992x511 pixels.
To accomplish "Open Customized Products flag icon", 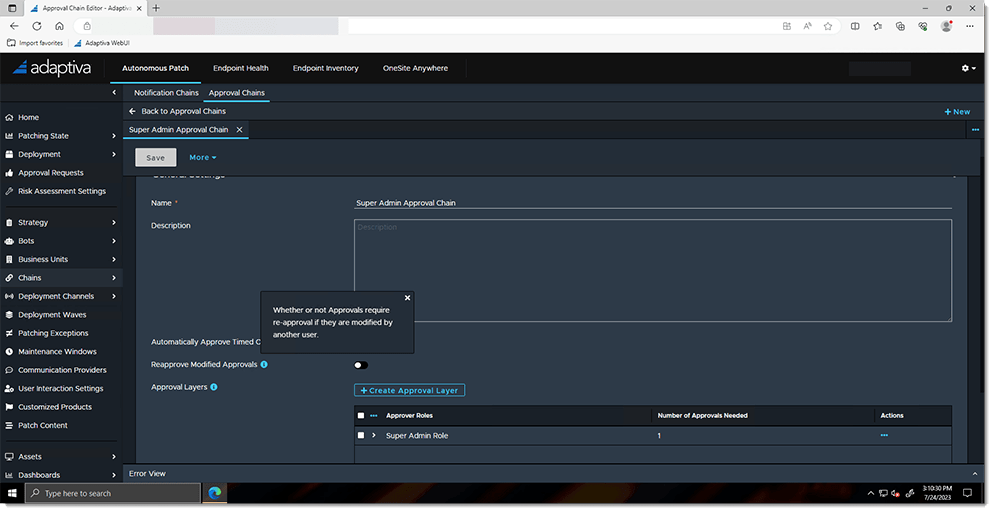I will (x=9, y=407).
